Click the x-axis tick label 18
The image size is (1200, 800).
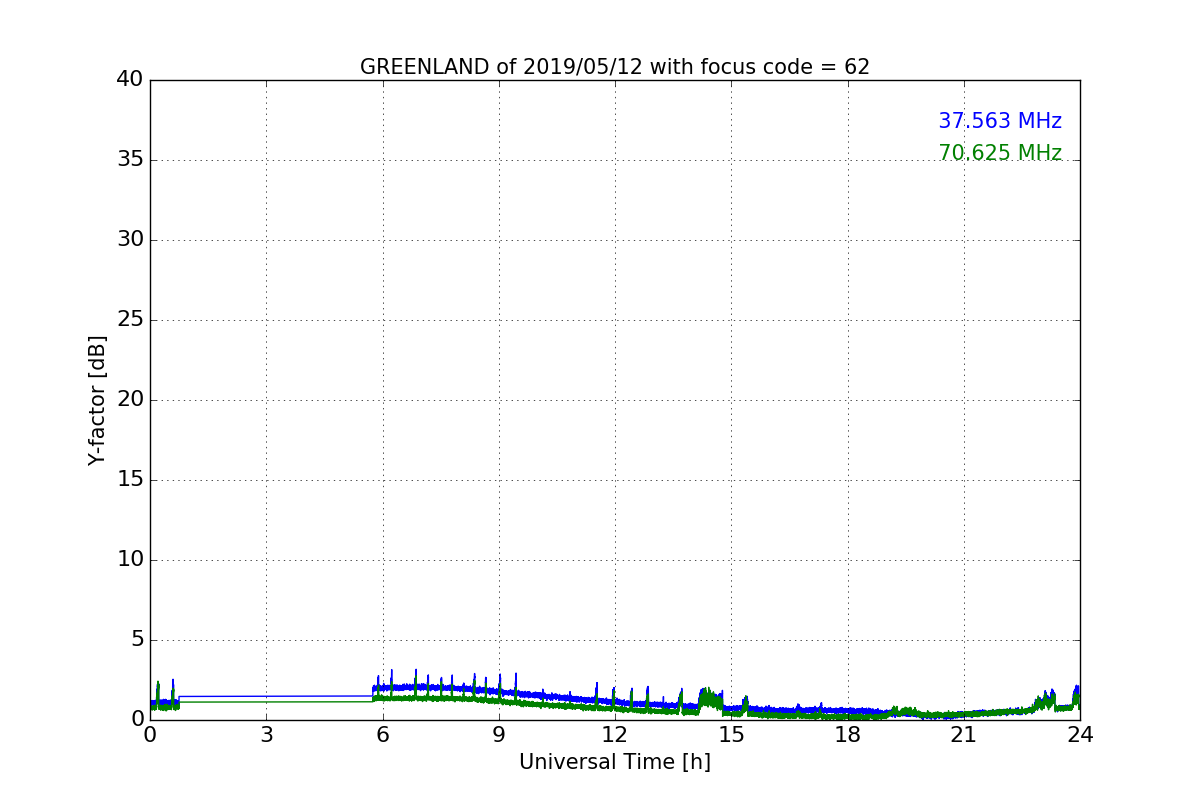pyautogui.click(x=848, y=735)
